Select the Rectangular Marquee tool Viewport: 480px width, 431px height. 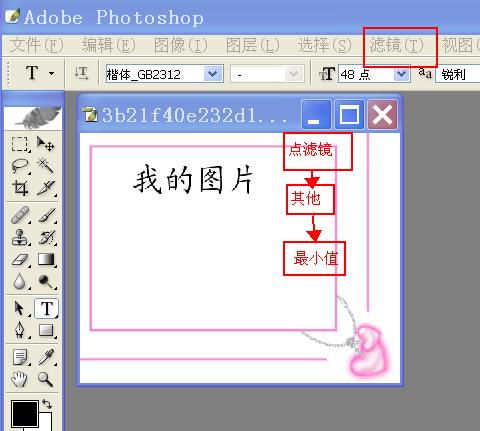[x=20, y=144]
